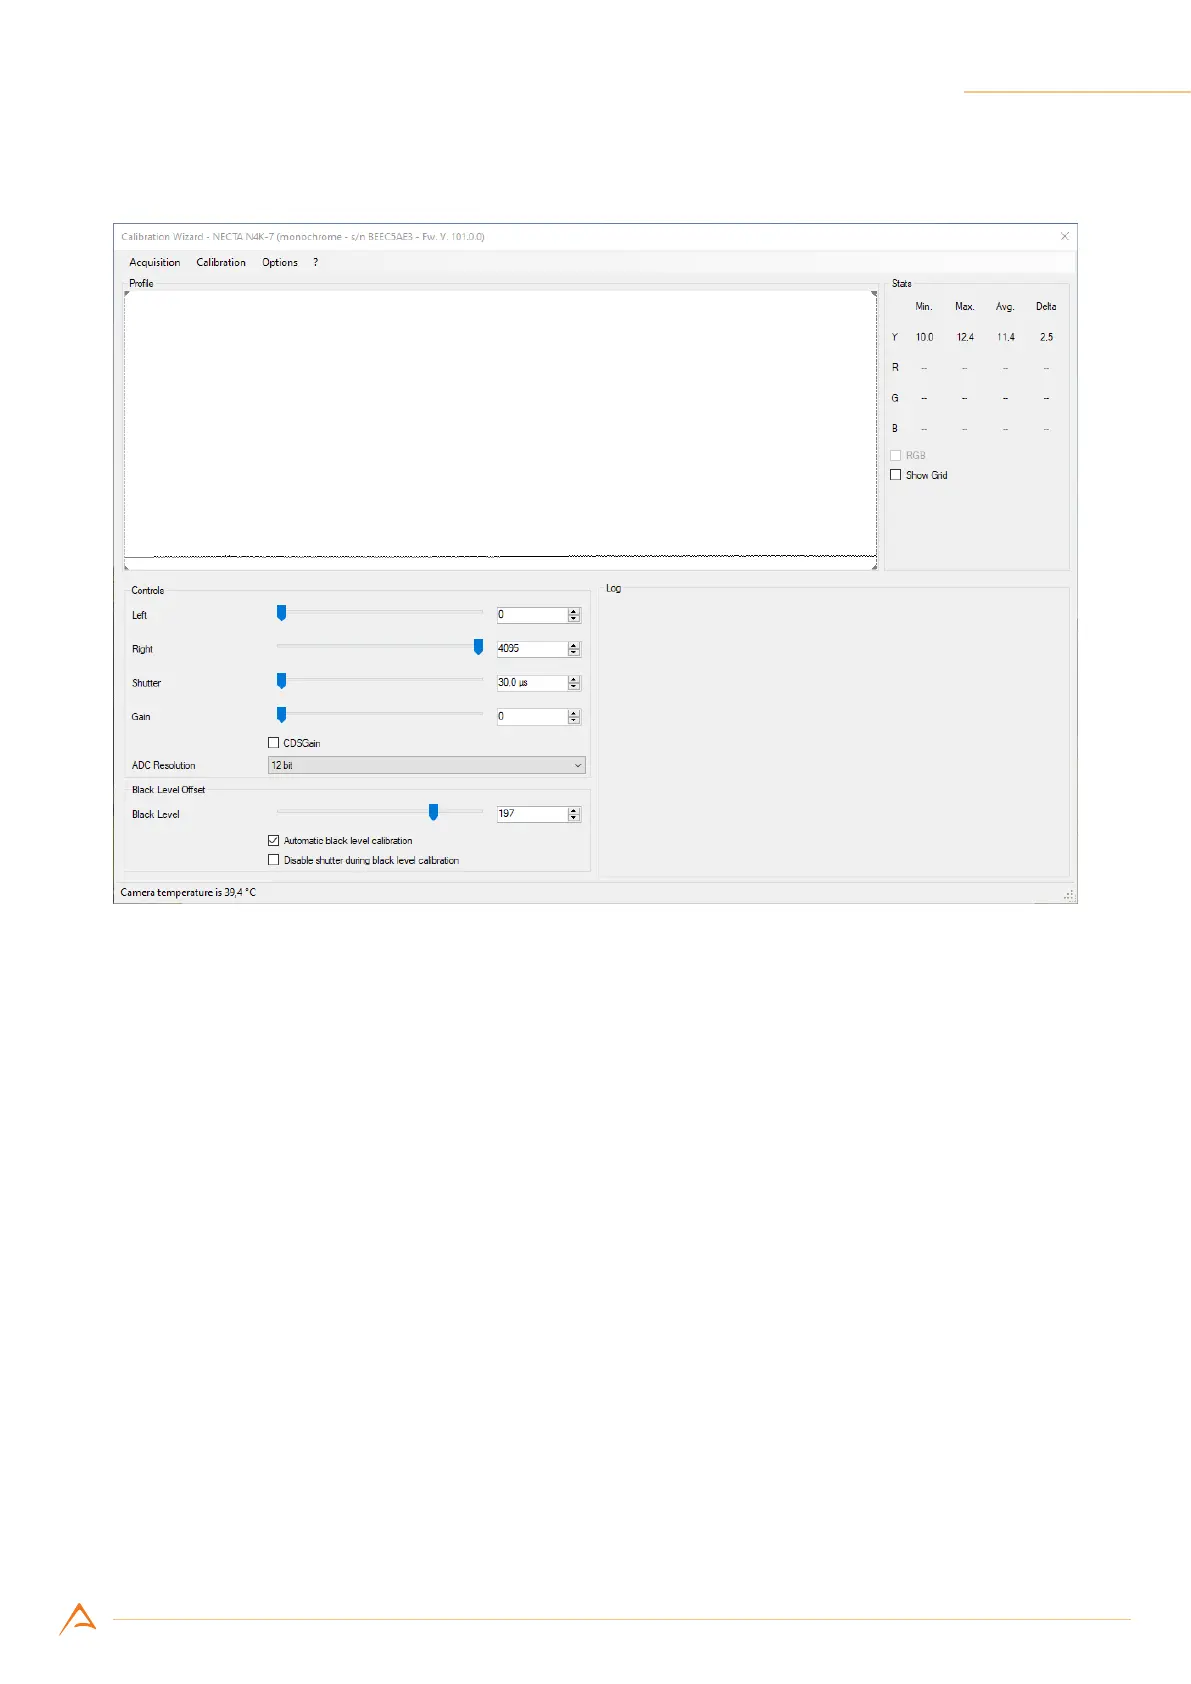Click the Shutter label
This screenshot has height=1684, width=1191.
pyautogui.click(x=146, y=683)
